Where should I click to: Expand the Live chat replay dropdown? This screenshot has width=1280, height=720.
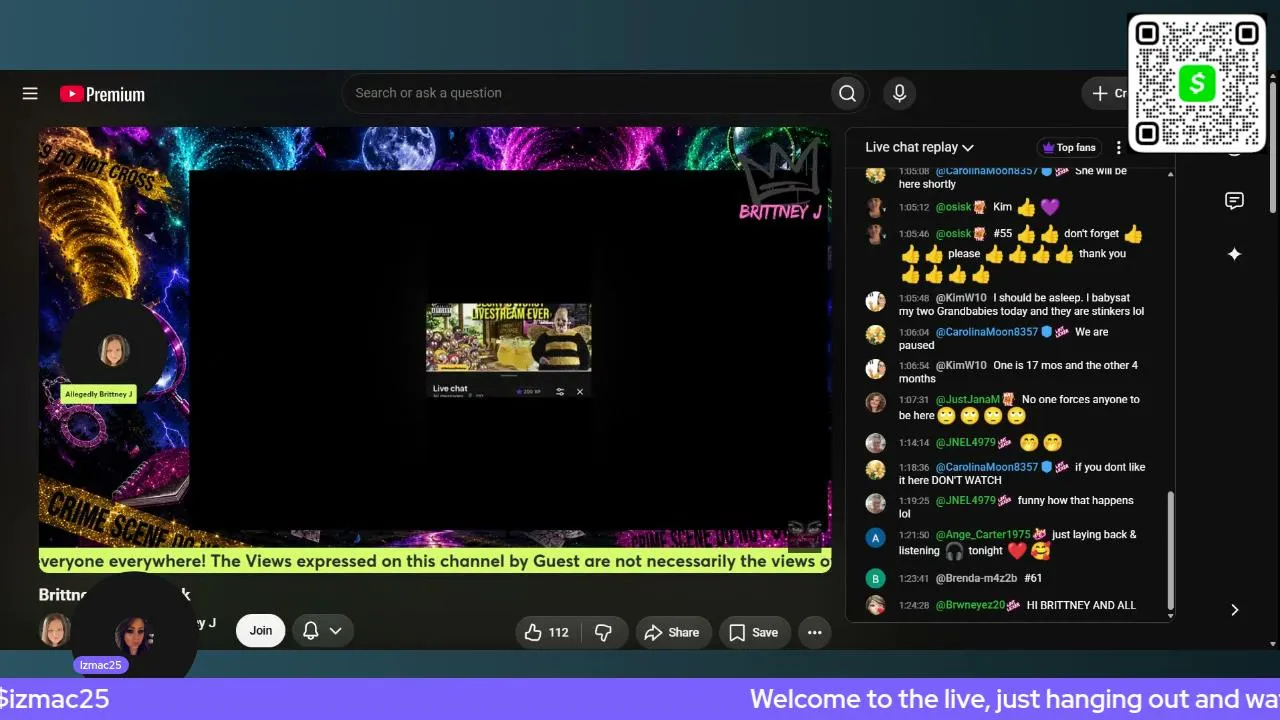point(920,147)
